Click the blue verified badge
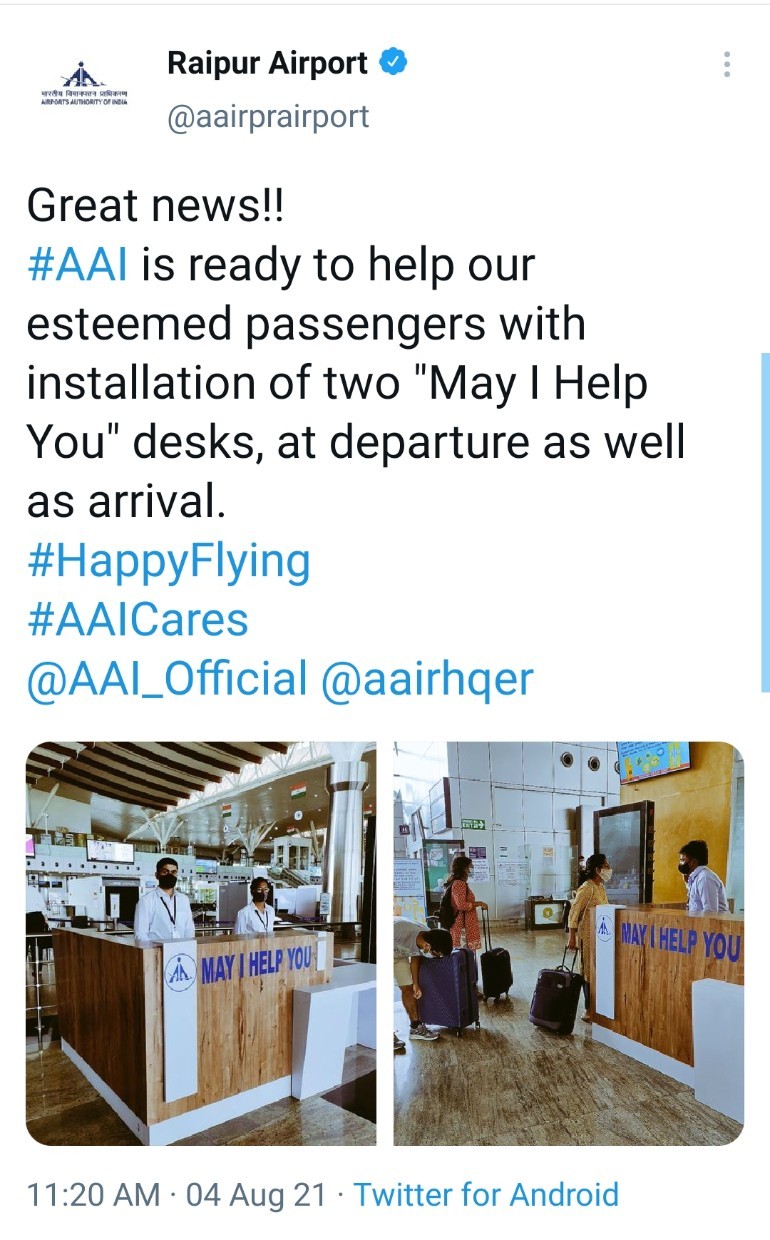The height and width of the screenshot is (1240, 770). pos(394,64)
